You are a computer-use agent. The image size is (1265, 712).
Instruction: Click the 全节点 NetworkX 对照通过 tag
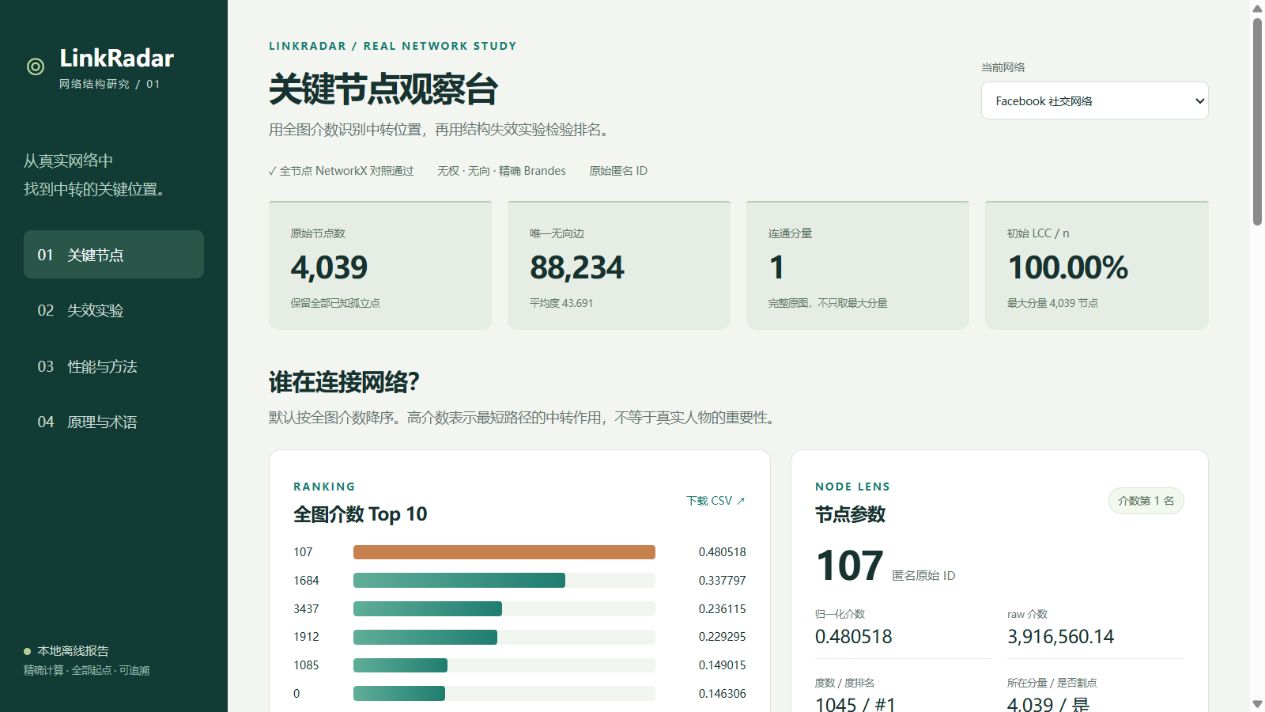coord(341,171)
